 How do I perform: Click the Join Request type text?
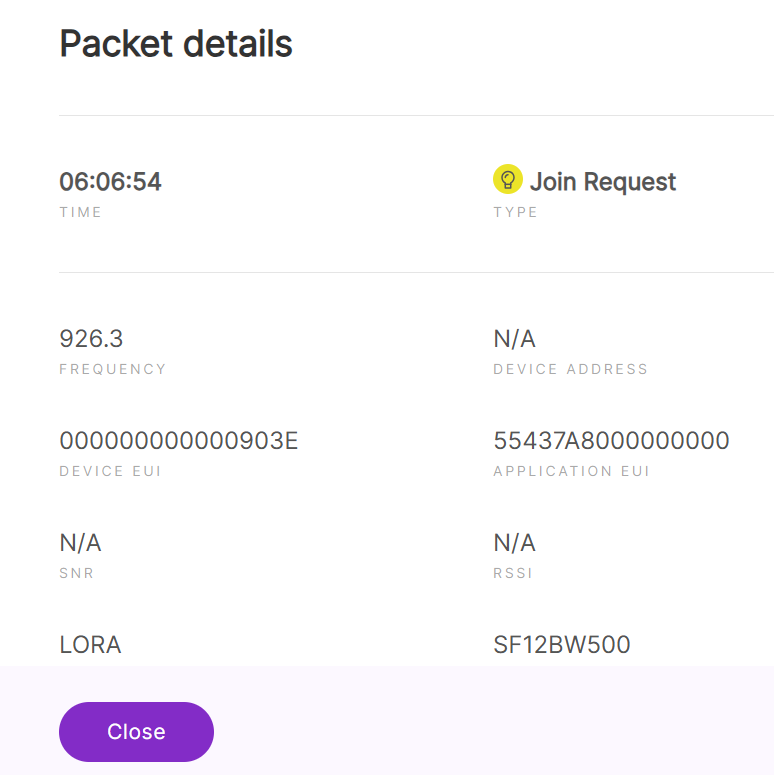click(602, 182)
